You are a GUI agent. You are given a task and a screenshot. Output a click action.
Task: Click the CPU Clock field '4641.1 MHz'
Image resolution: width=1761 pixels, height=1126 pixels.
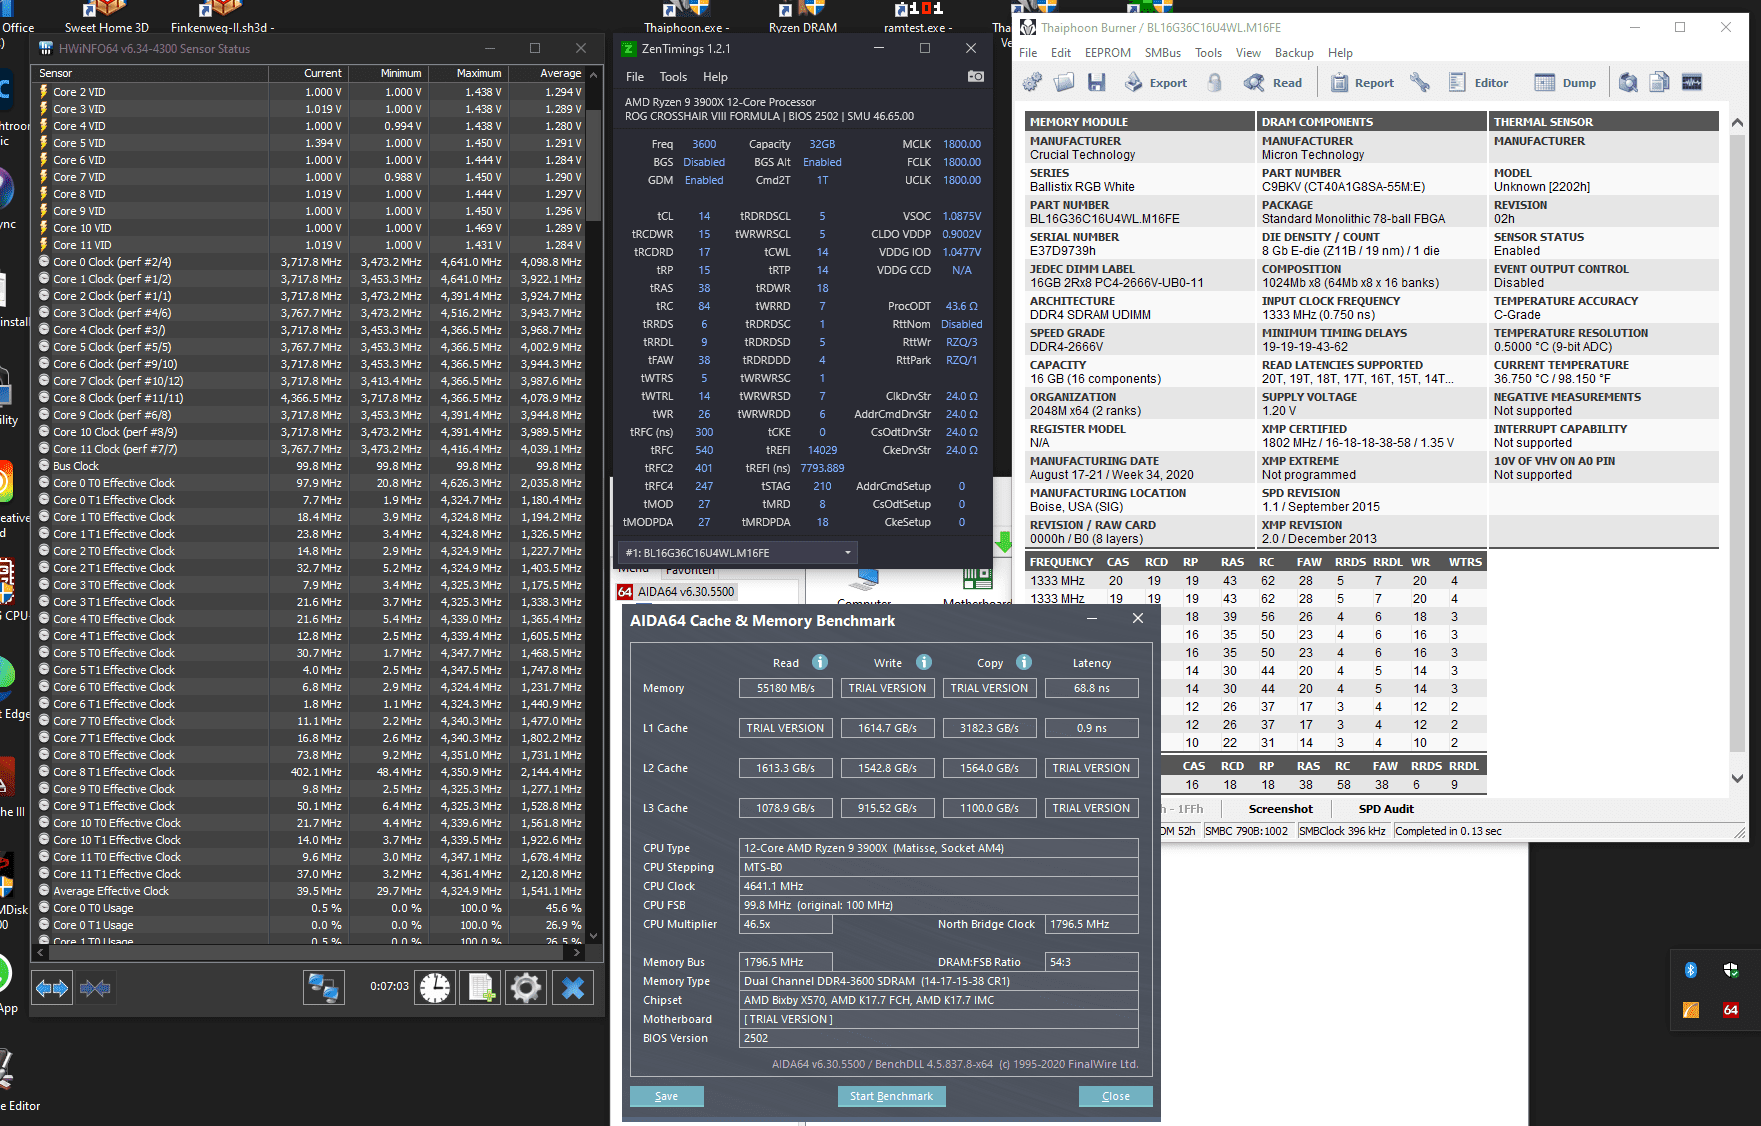(938, 886)
